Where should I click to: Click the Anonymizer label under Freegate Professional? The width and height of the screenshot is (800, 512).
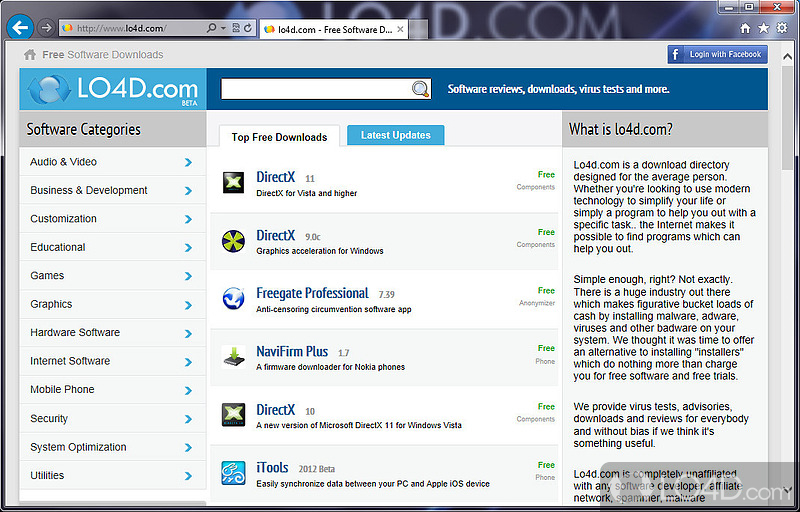point(537,303)
